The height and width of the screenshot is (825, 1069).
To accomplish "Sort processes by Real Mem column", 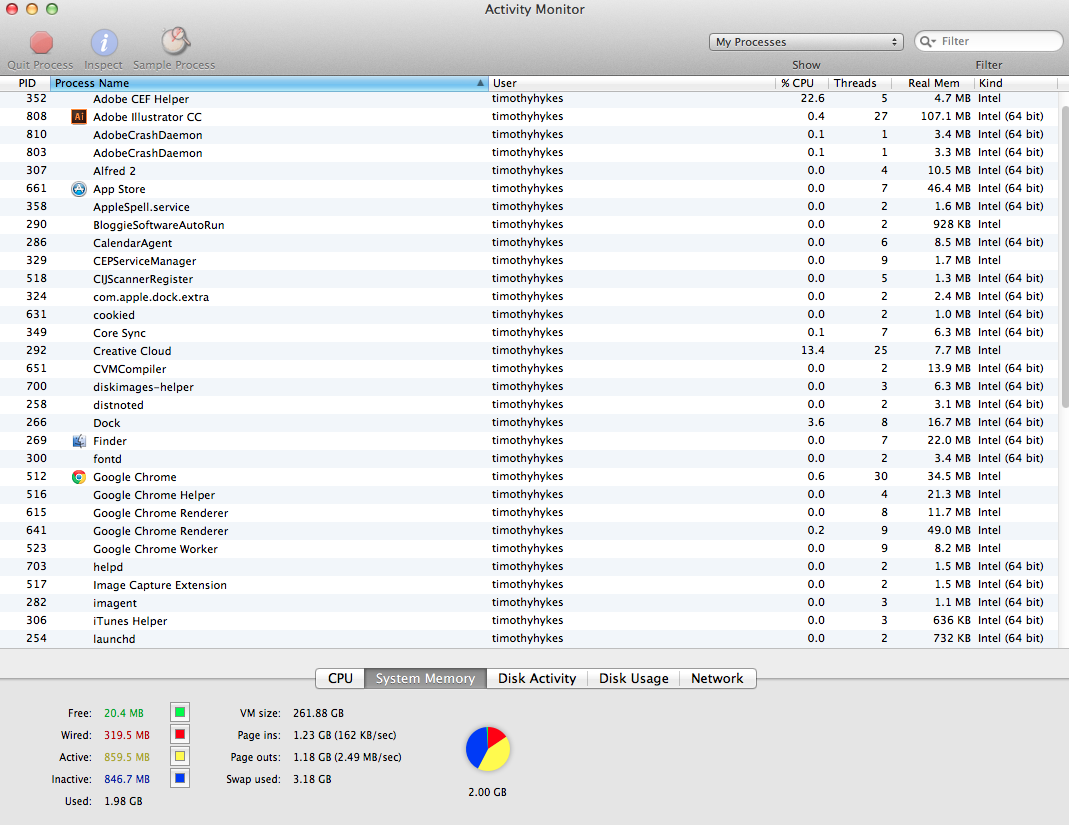I will [x=933, y=83].
